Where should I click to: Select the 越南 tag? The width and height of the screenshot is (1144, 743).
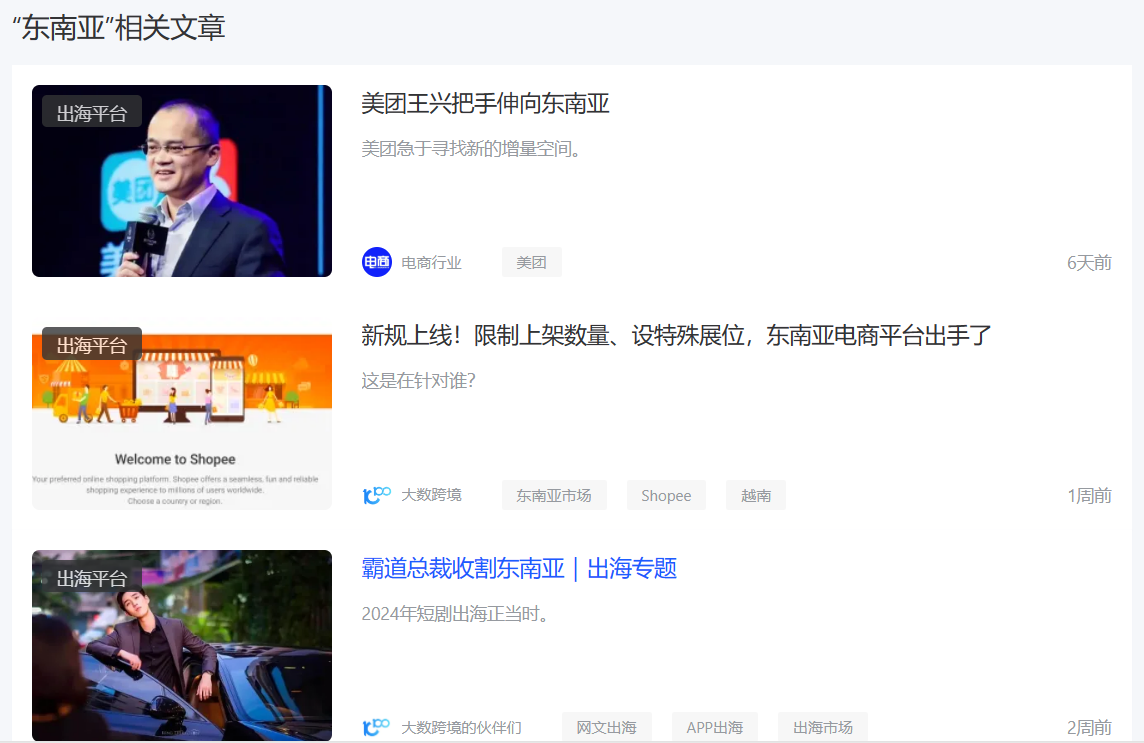click(x=756, y=495)
